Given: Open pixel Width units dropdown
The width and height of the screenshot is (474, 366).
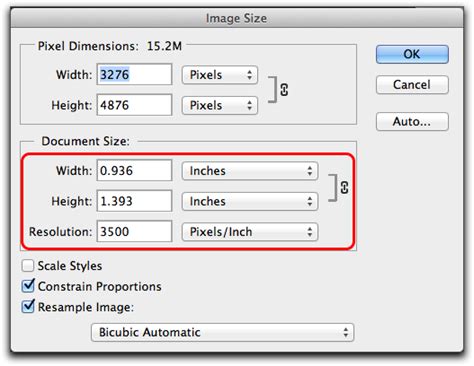Looking at the screenshot, I should 220,75.
